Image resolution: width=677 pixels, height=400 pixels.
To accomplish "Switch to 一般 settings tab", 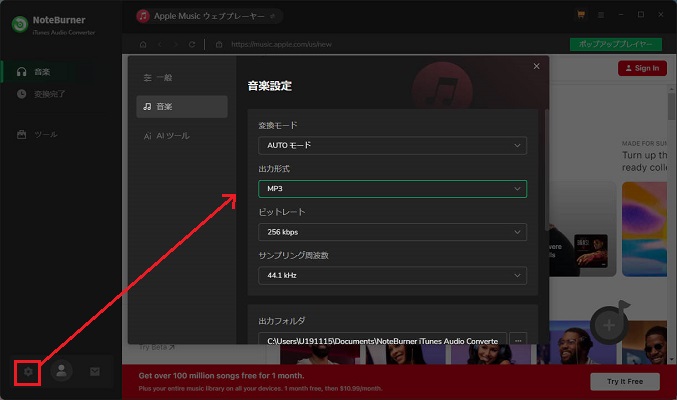I will coord(182,78).
